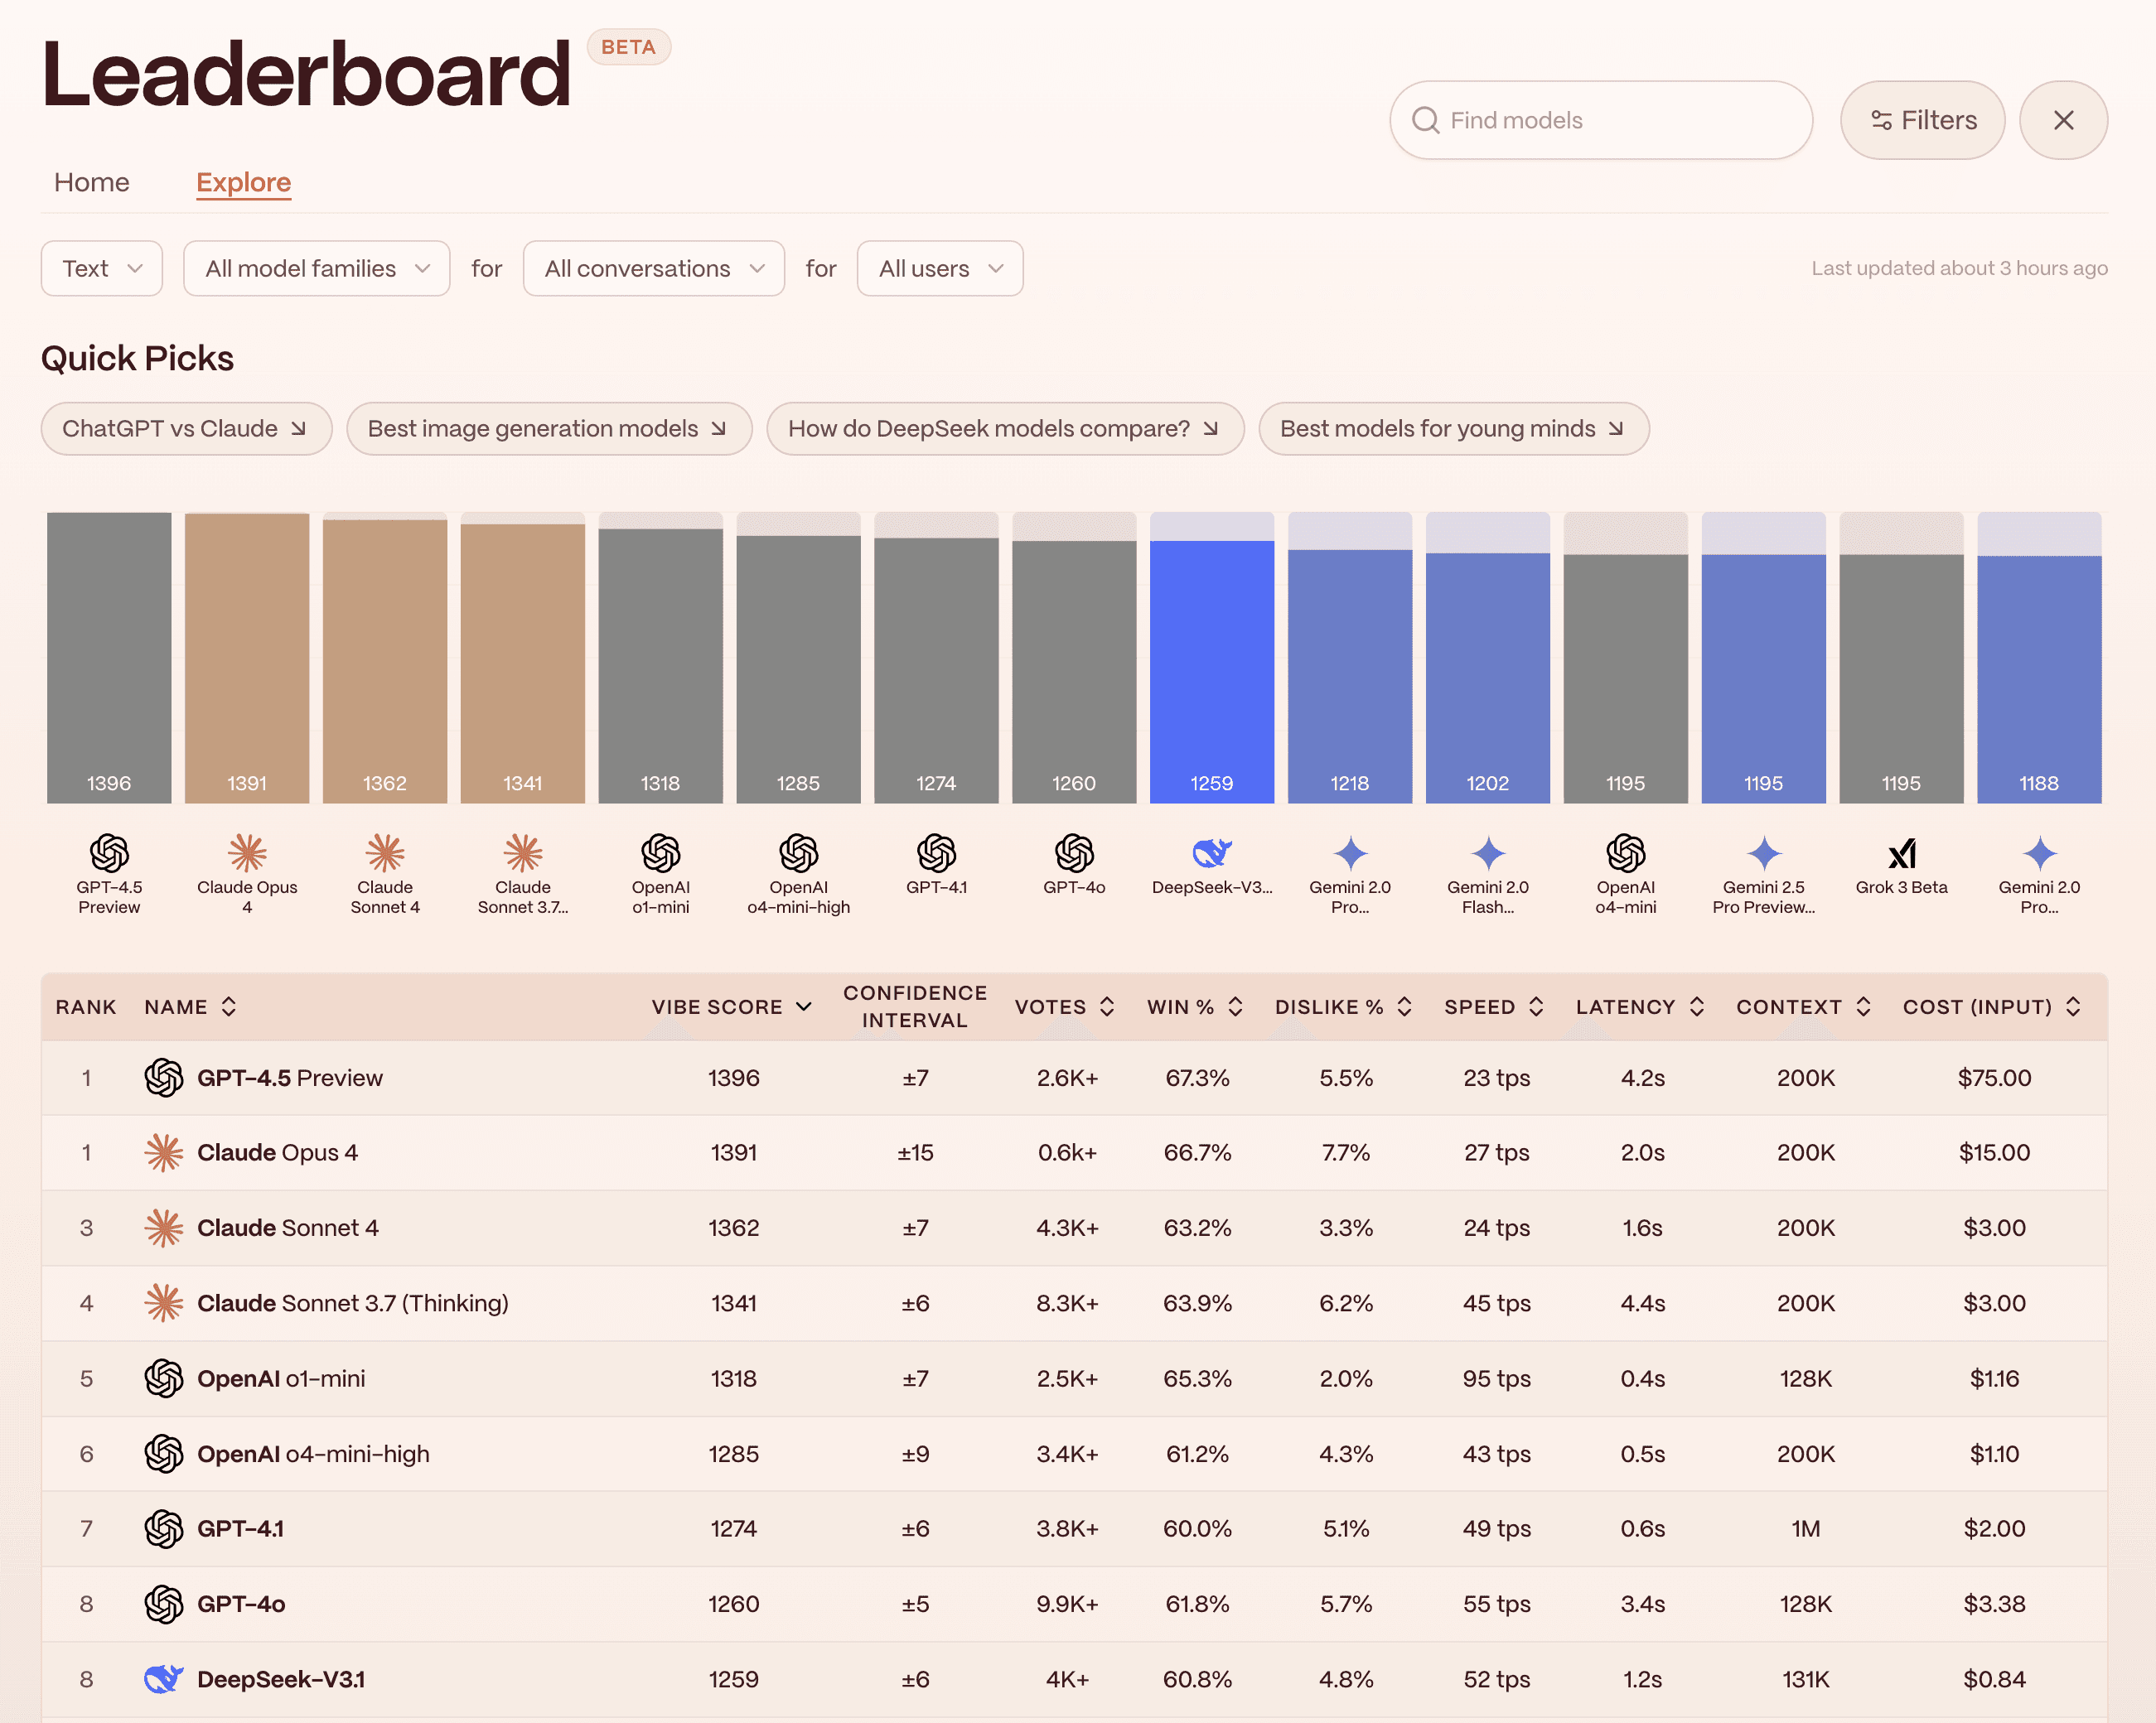This screenshot has width=2156, height=1723.
Task: Toggle sorting by Win %
Action: (x=1236, y=1007)
